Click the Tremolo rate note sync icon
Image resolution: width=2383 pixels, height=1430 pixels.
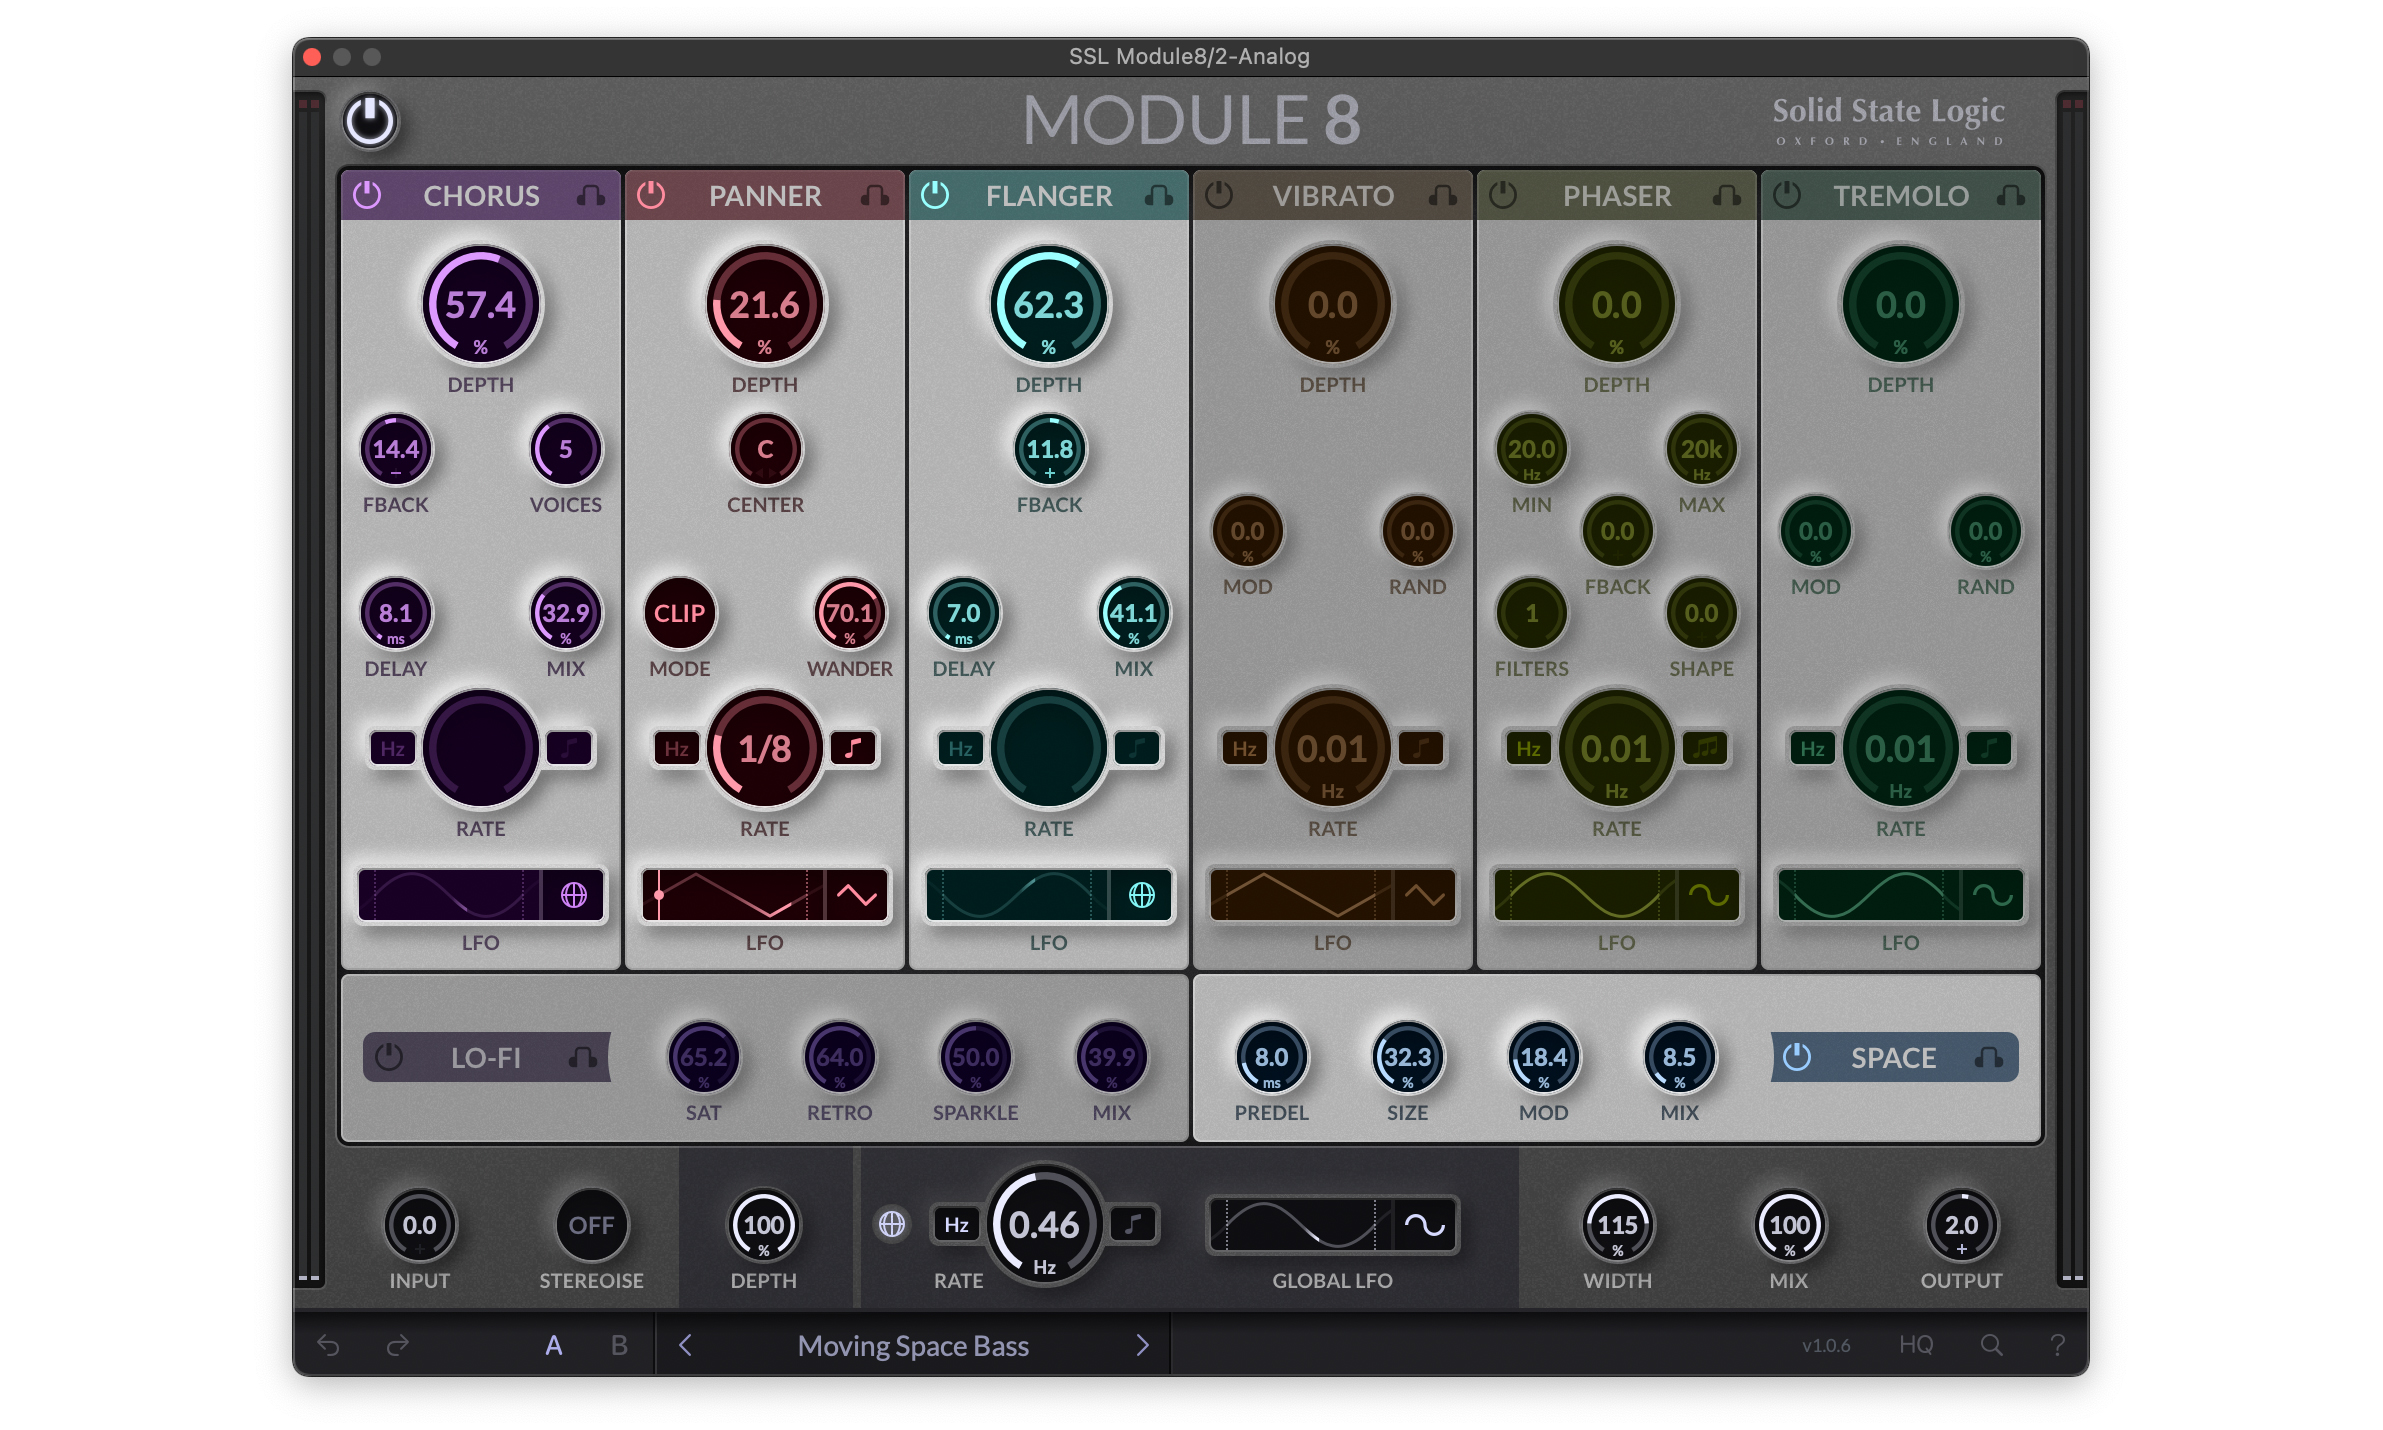(x=1989, y=748)
